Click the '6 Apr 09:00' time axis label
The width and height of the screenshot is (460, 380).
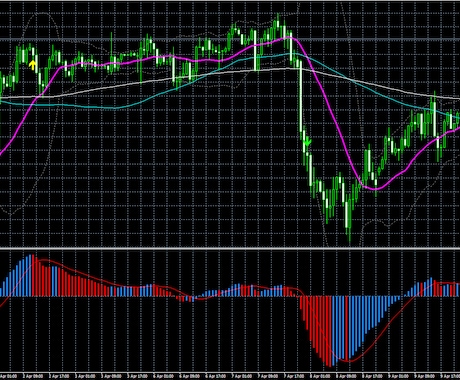pos(189,376)
